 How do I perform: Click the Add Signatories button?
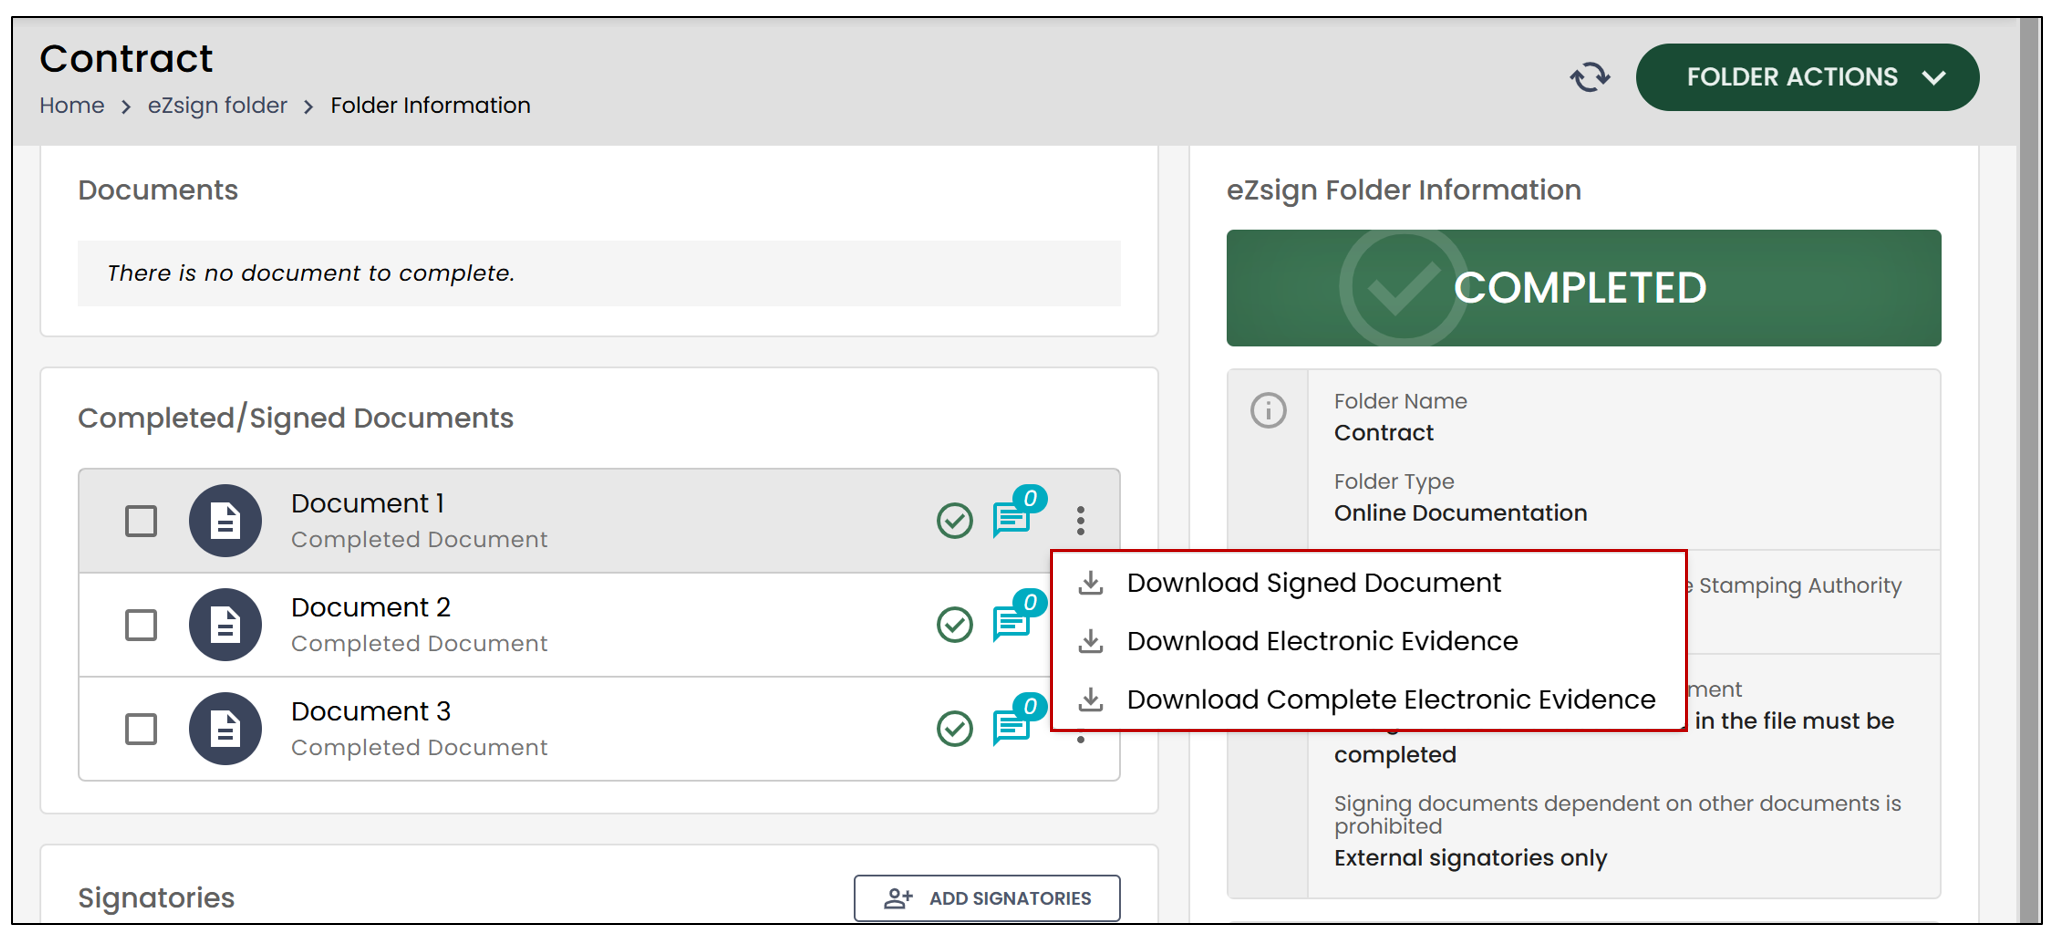pyautogui.click(x=987, y=898)
